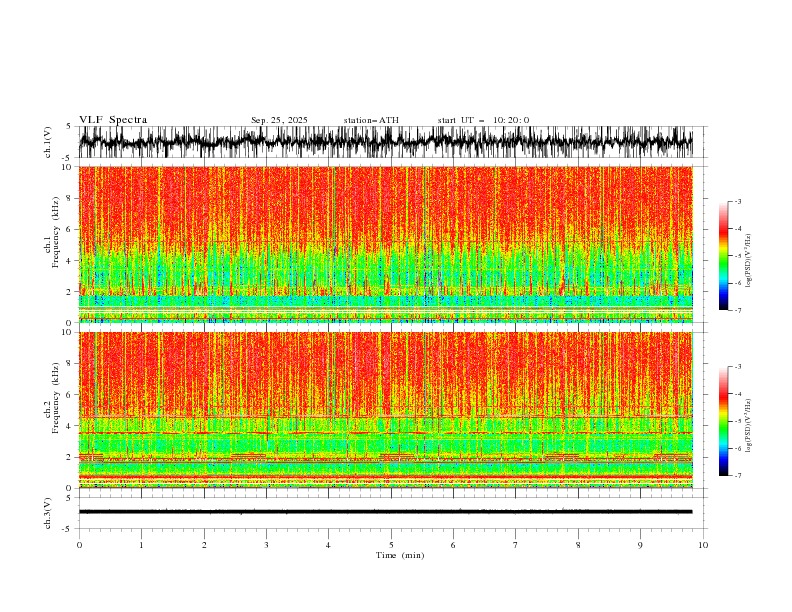Screen dimensions: 792x612
Task: Click the ch.1 waveform plot at top
Action: click(x=385, y=142)
